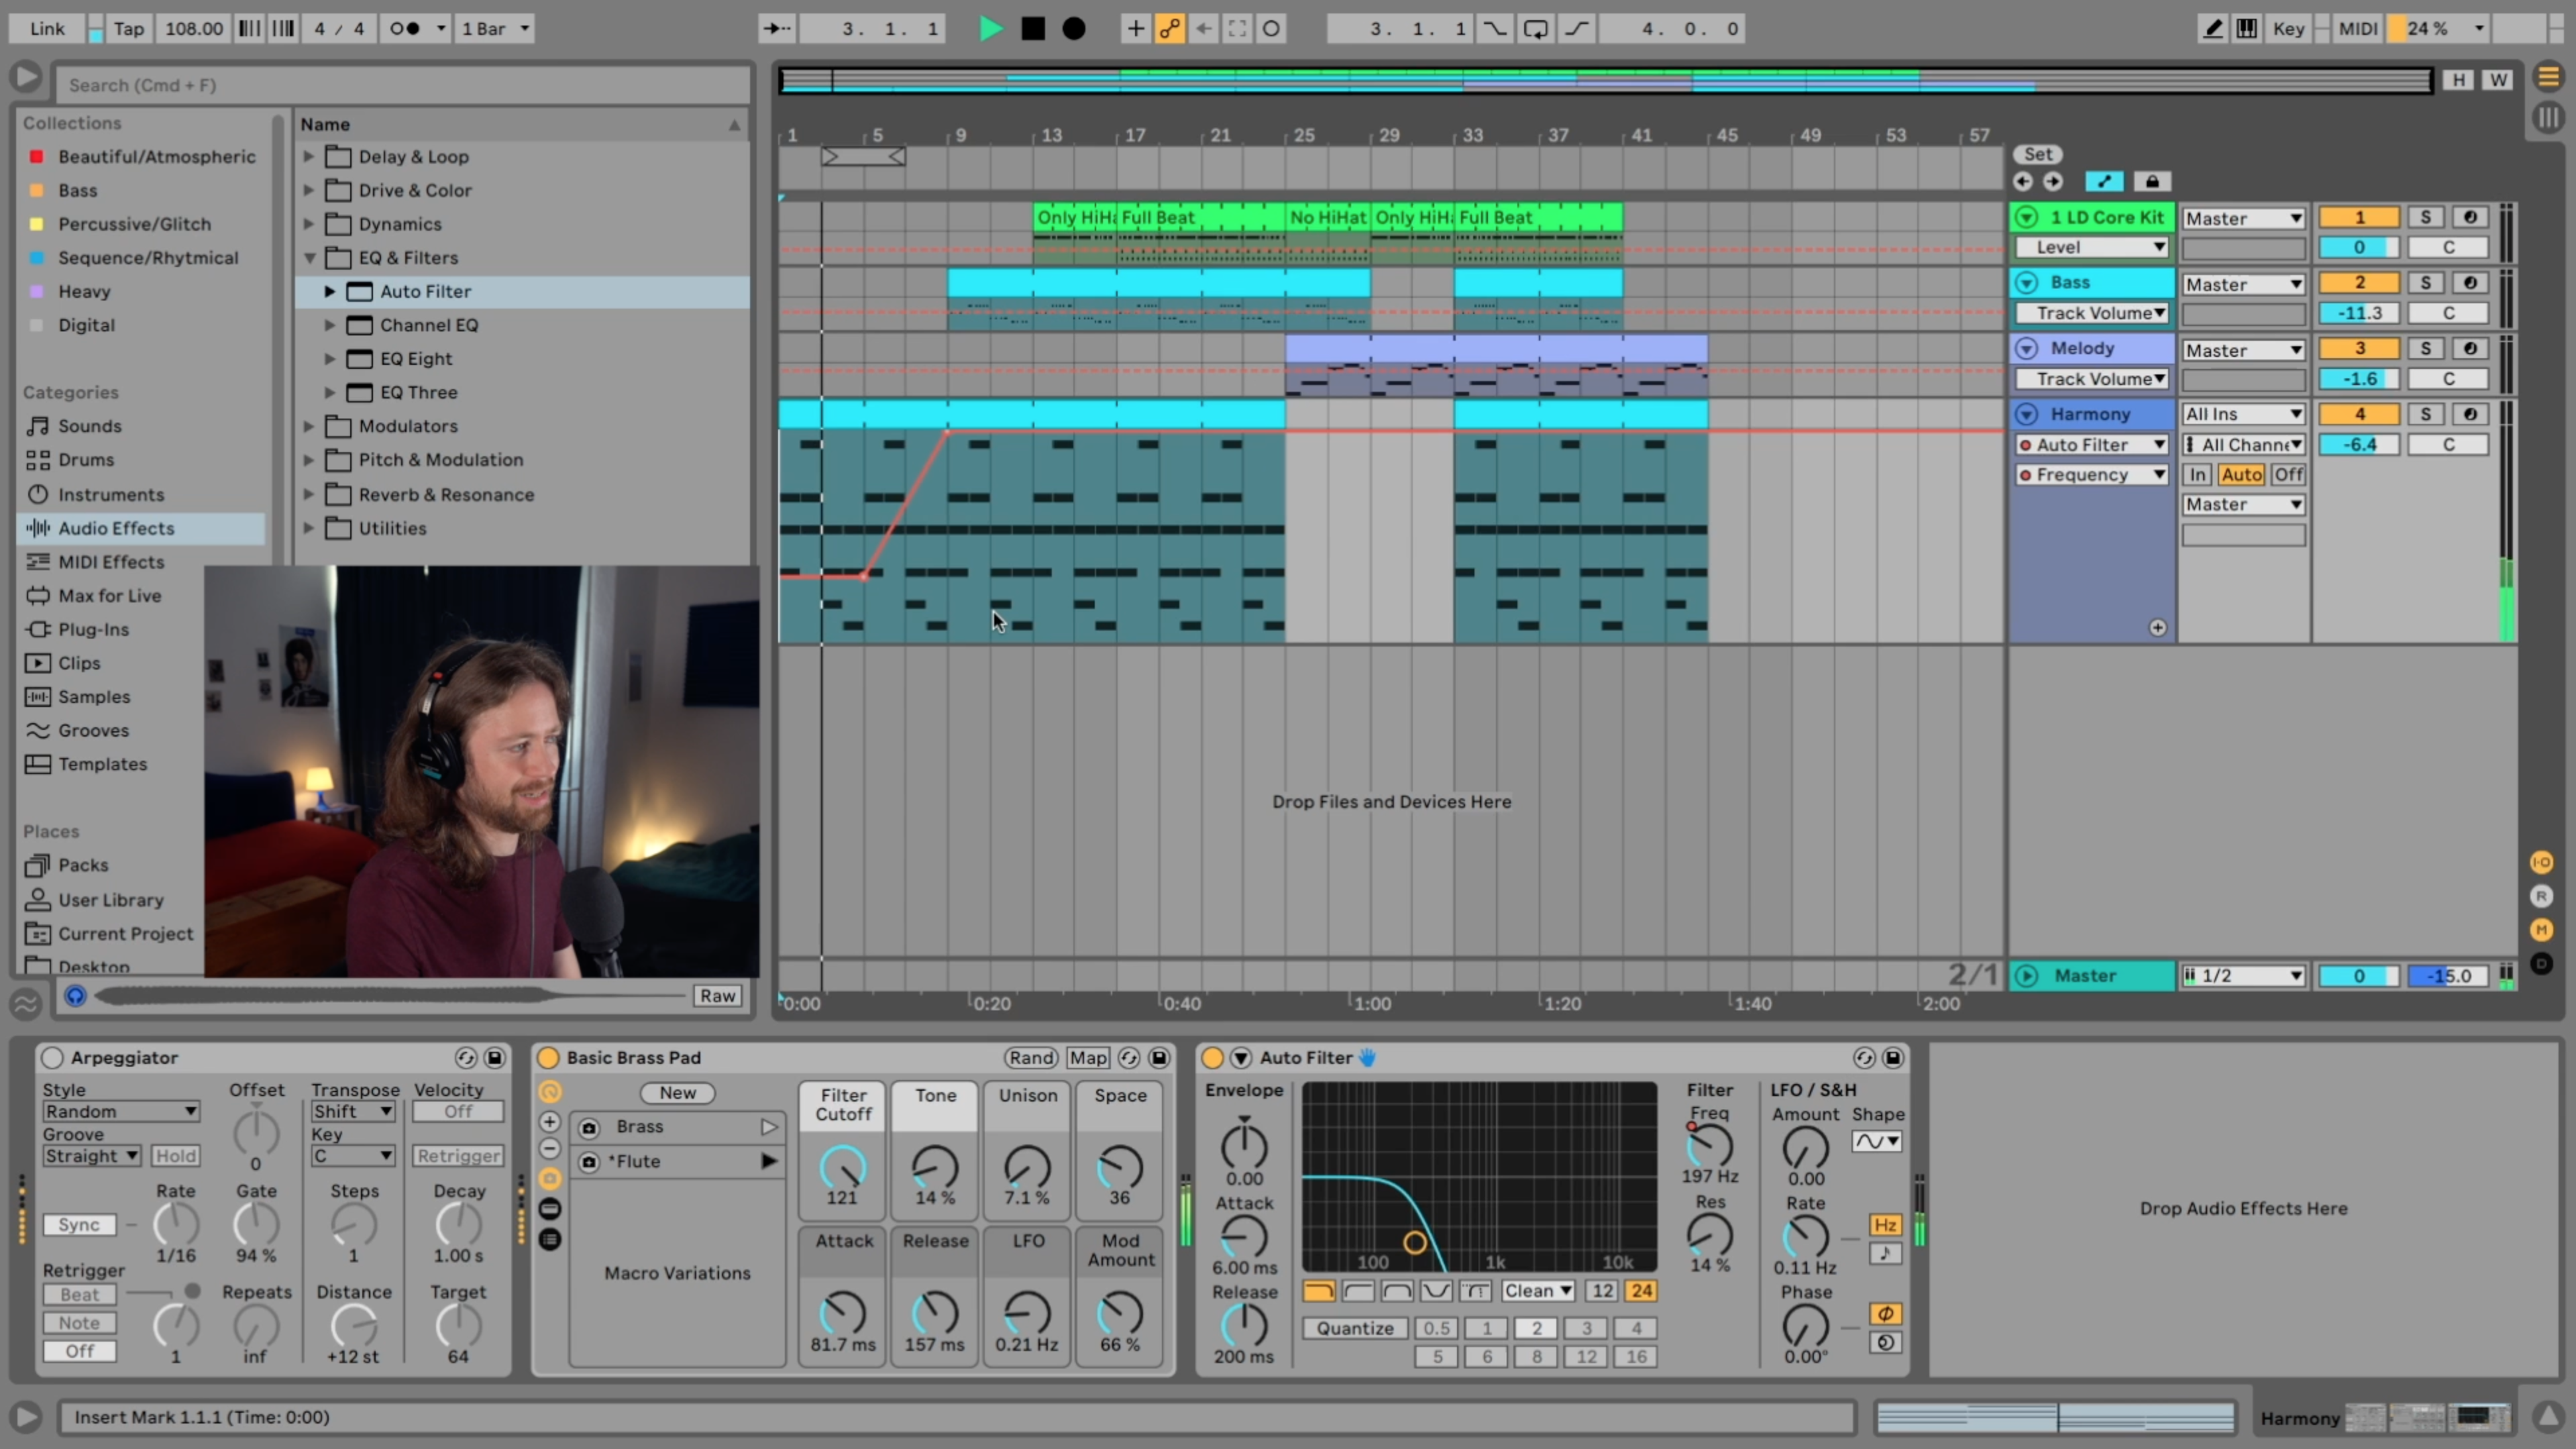Viewport: 2576px width, 1449px height.
Task: Select the low-pass filter type icon
Action: (1319, 1291)
